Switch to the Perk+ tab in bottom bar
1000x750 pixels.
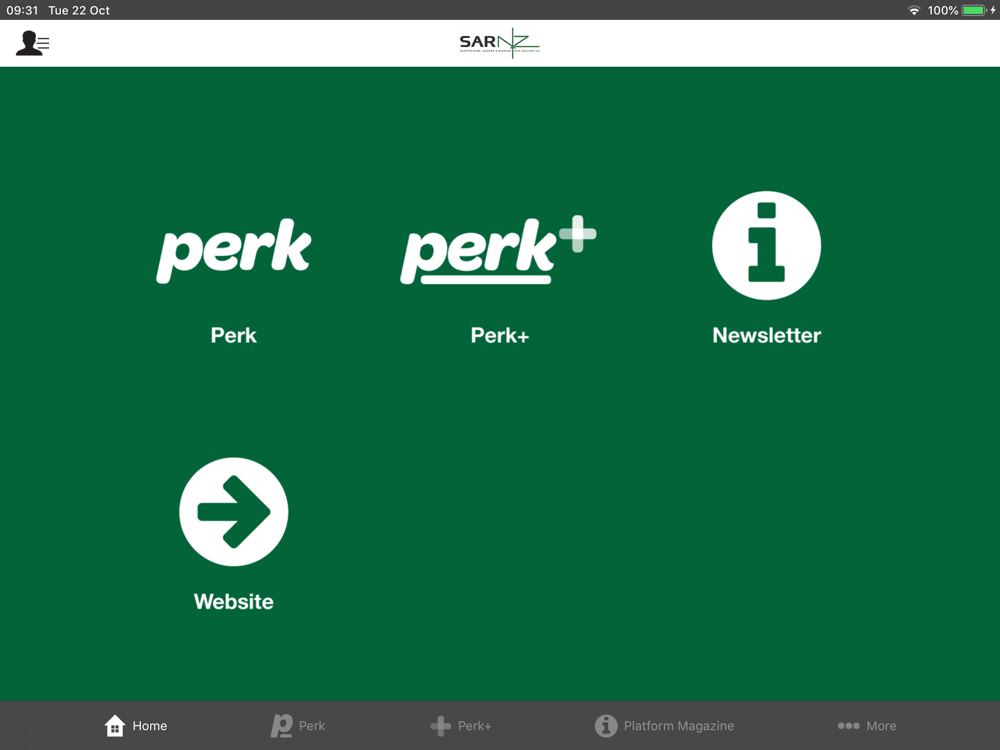pyautogui.click(x=460, y=726)
